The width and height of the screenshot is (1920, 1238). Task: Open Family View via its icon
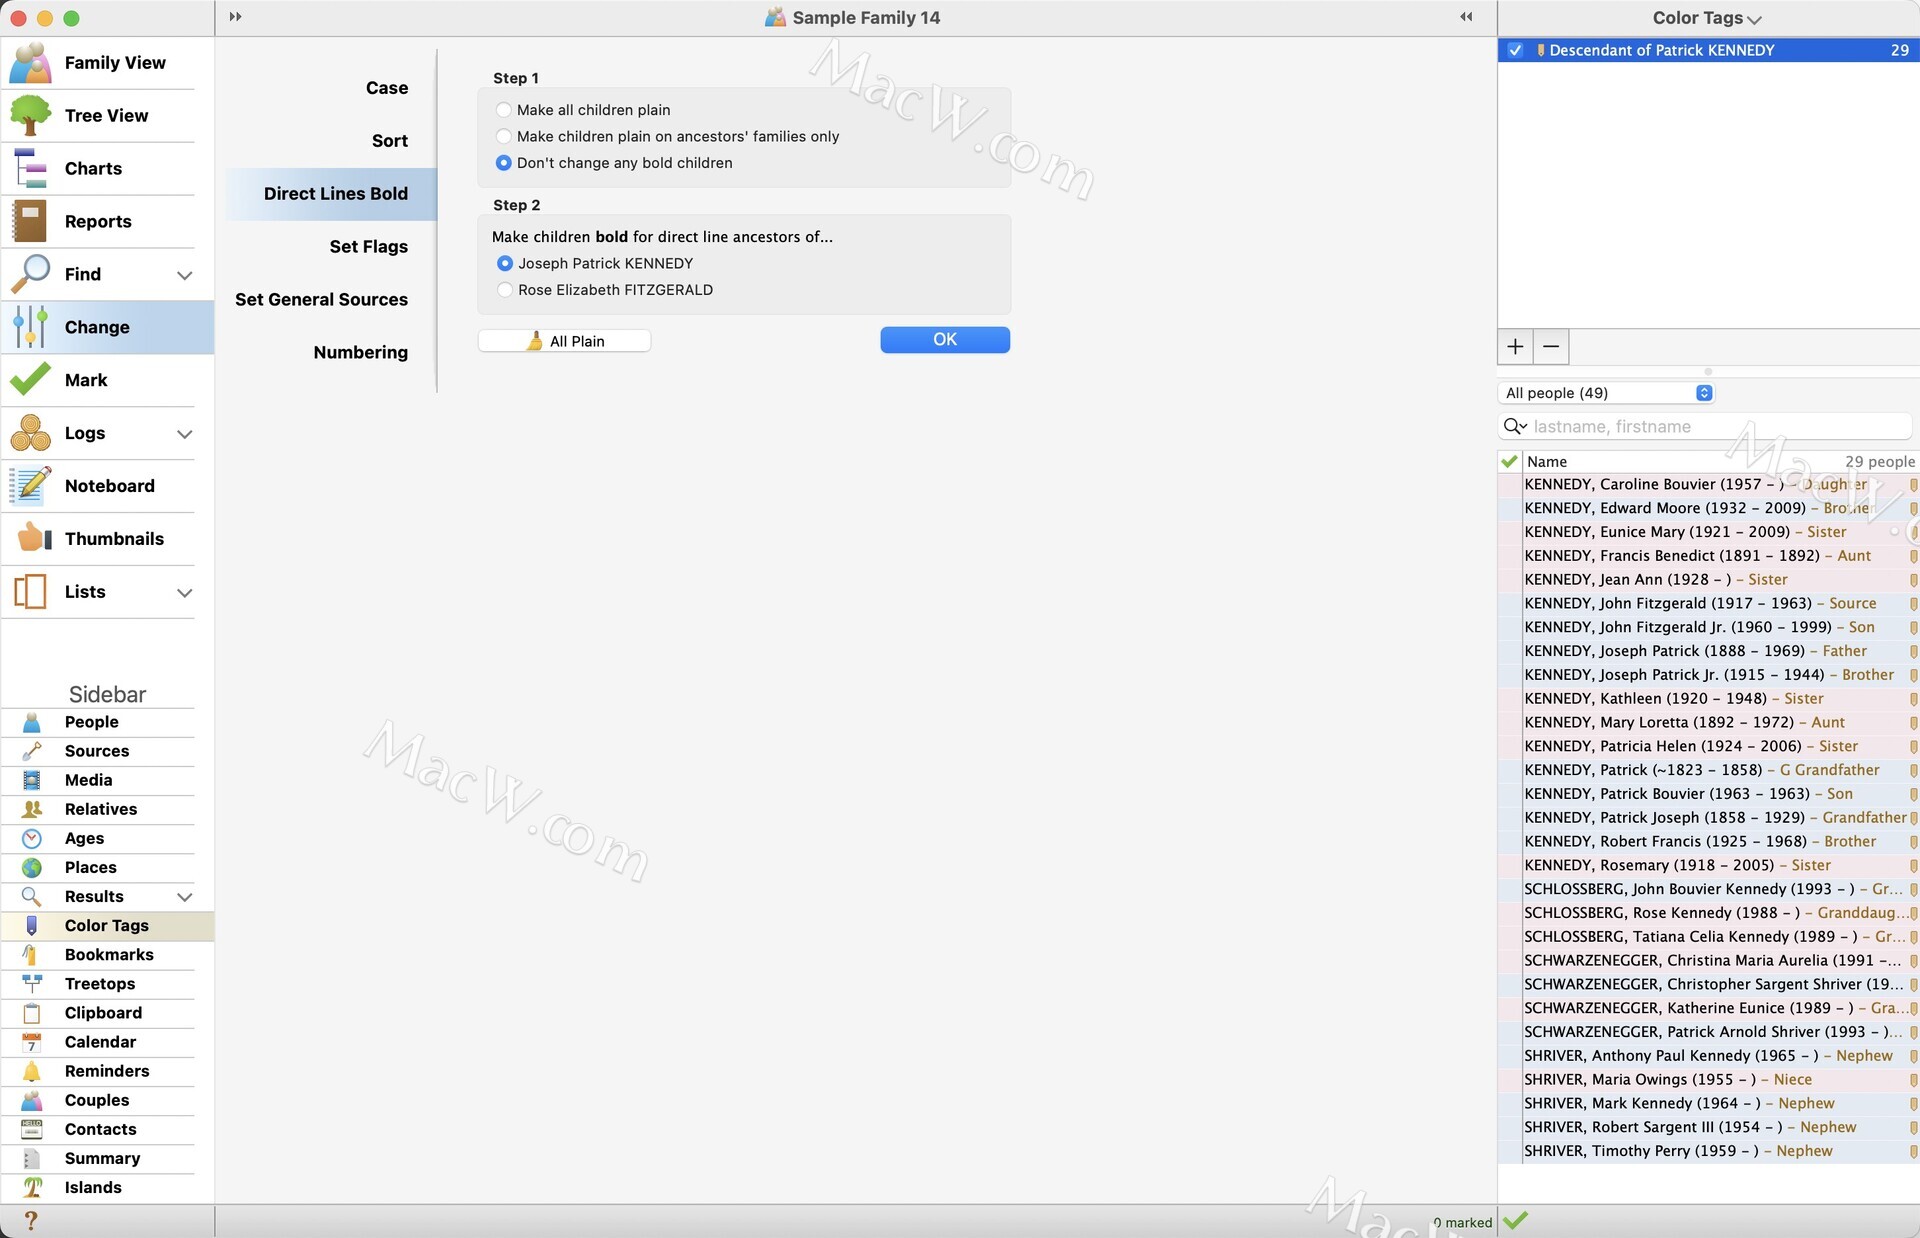(31, 63)
